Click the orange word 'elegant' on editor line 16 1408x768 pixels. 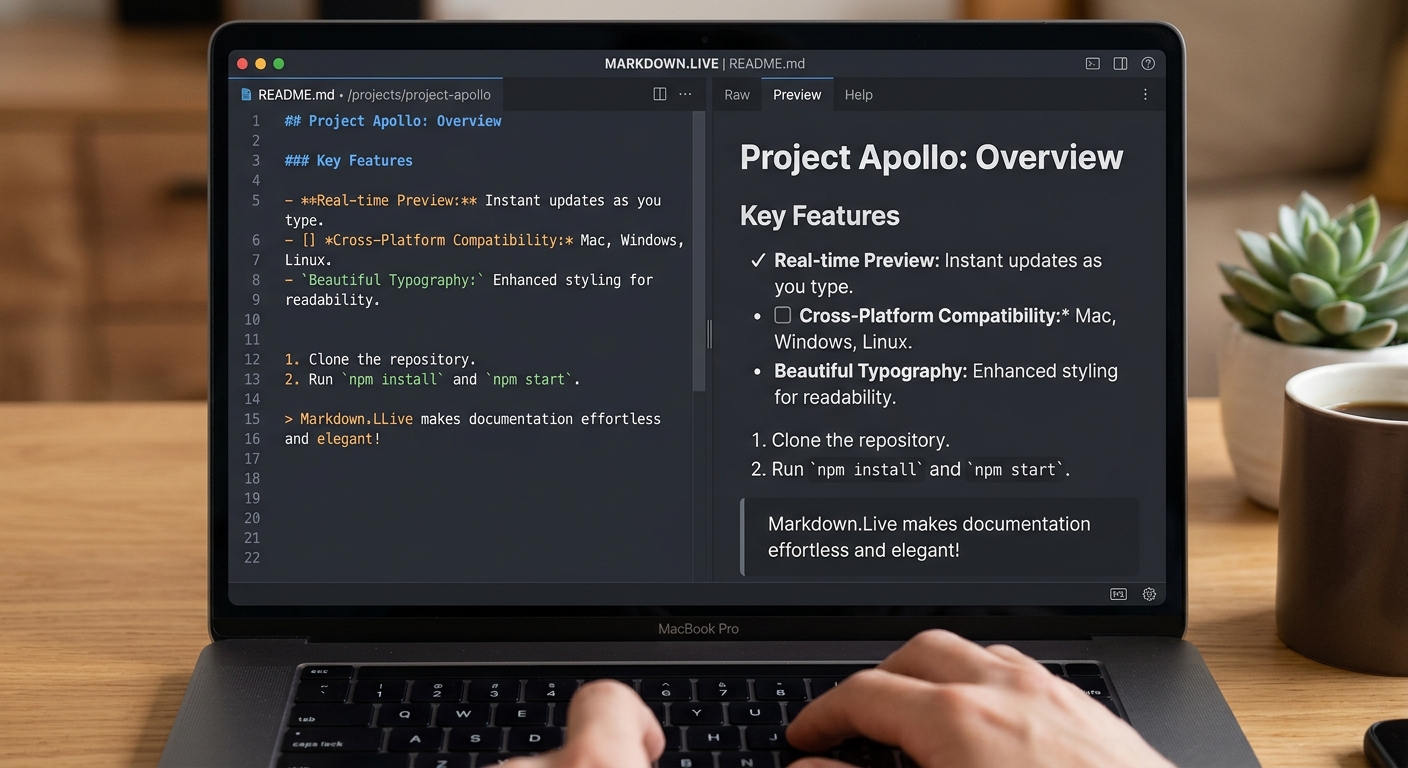coord(345,439)
